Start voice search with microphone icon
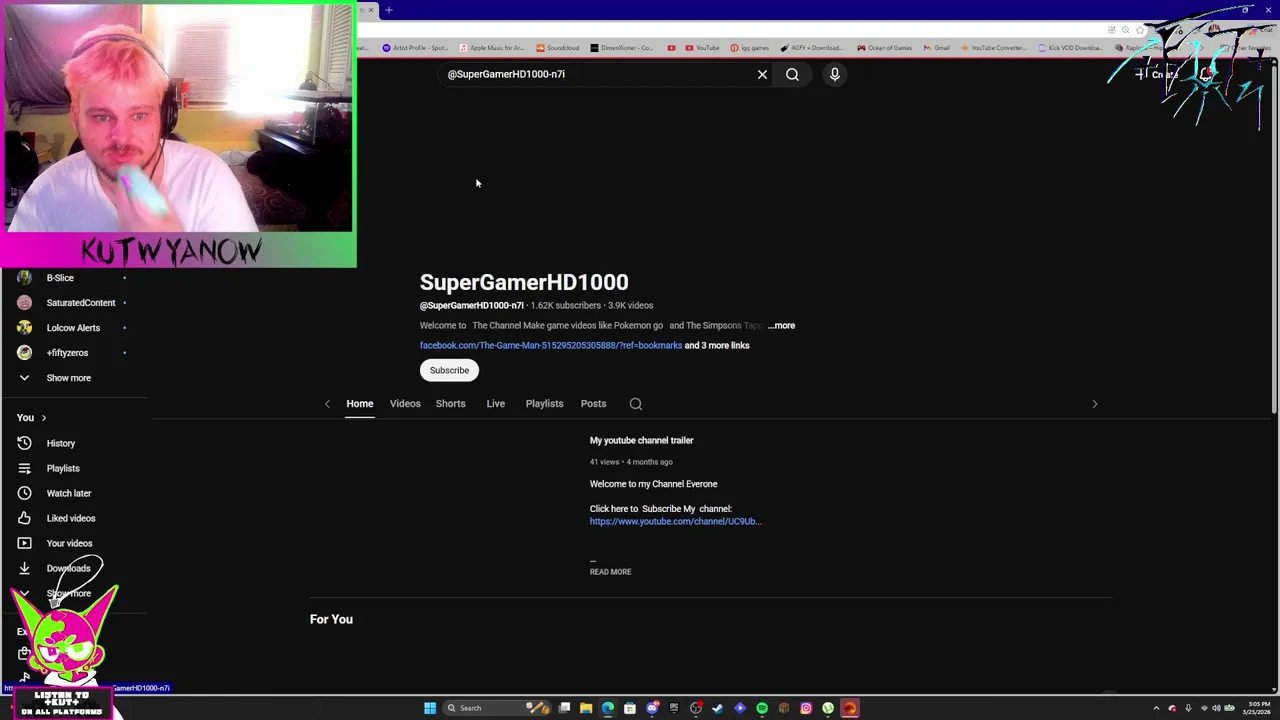Screen dimensions: 1280x720 pos(834,74)
